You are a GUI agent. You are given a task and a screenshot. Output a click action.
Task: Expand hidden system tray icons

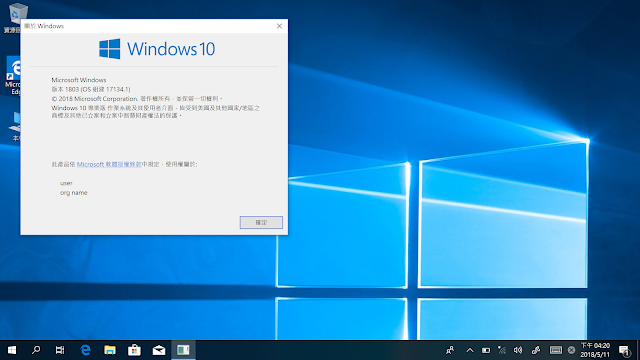click(470, 350)
